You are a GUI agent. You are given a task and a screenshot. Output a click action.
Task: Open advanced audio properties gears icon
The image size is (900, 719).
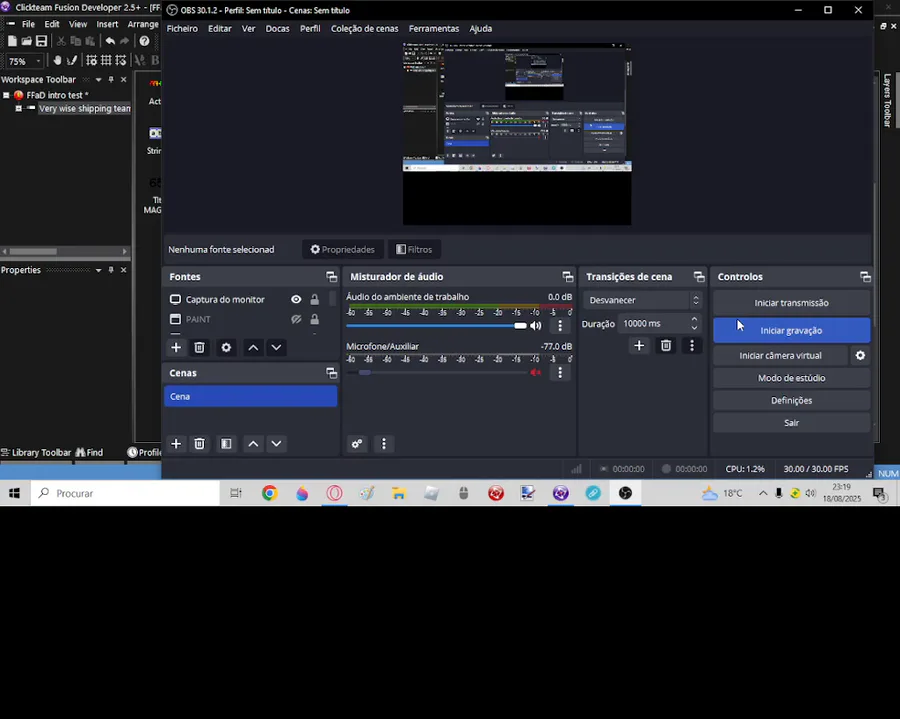(357, 444)
